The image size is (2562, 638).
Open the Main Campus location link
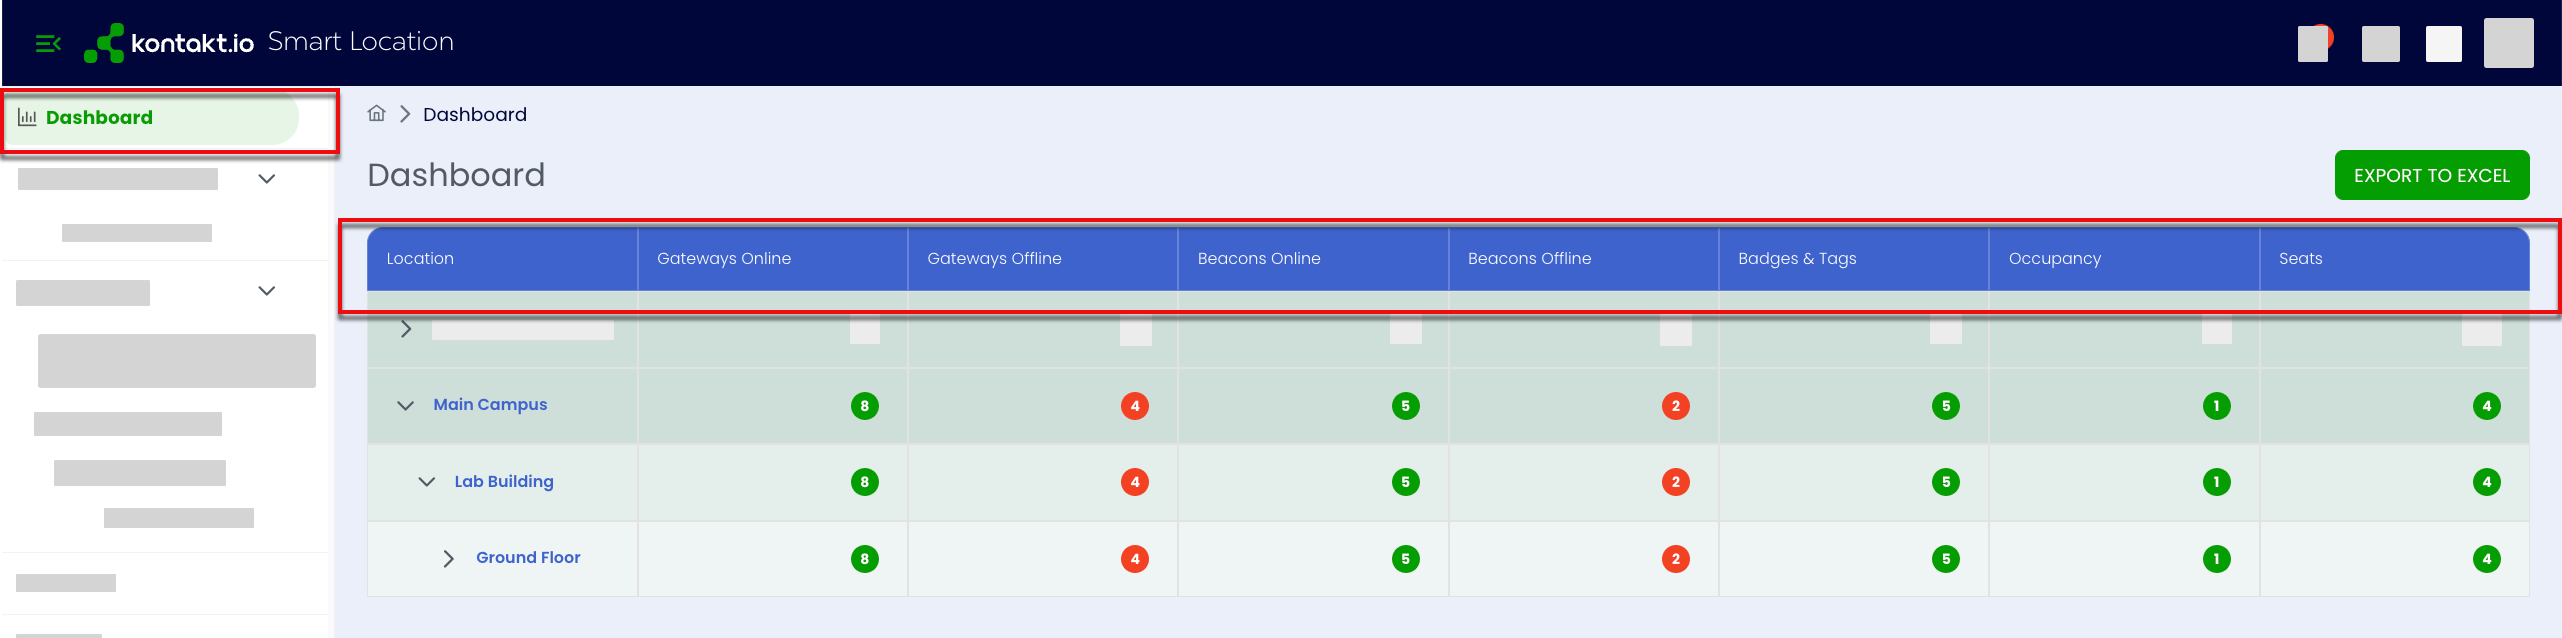click(490, 404)
